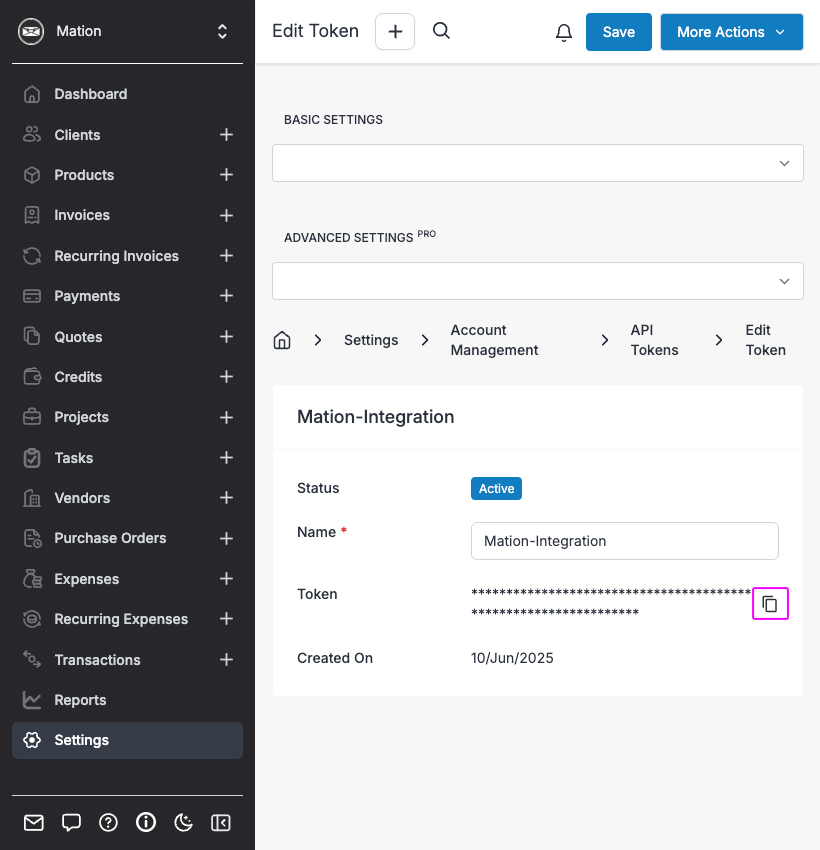Add a new task with plus icon

227,458
